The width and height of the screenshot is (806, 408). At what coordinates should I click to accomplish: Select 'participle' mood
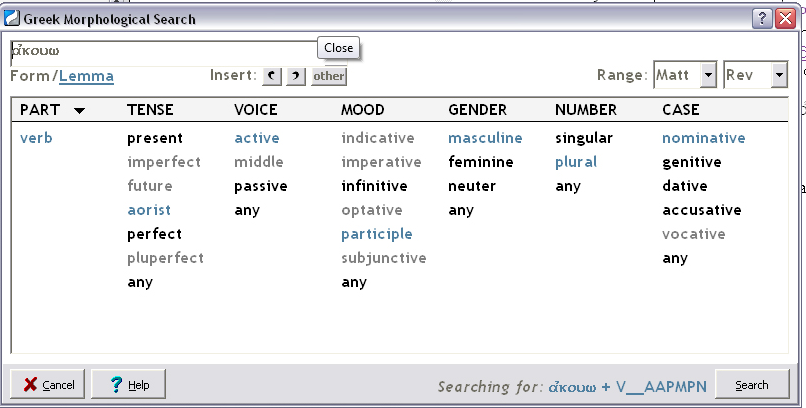(377, 234)
